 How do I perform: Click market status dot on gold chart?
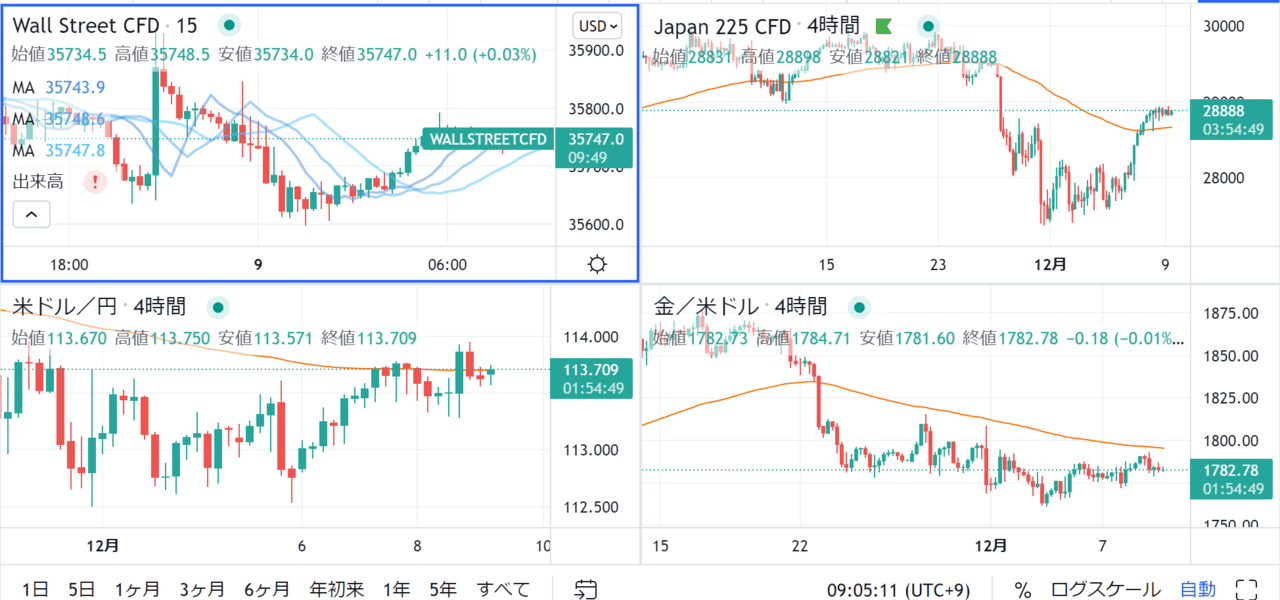[x=857, y=307]
